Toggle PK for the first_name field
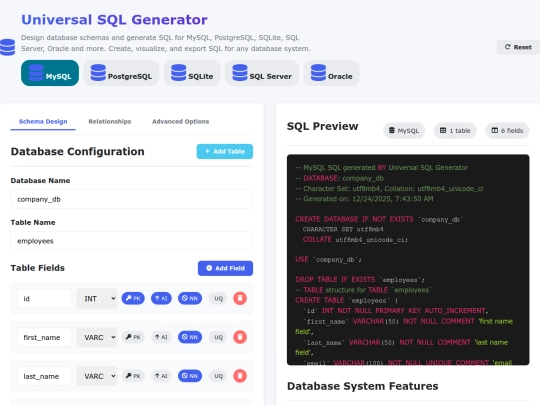 coord(133,337)
